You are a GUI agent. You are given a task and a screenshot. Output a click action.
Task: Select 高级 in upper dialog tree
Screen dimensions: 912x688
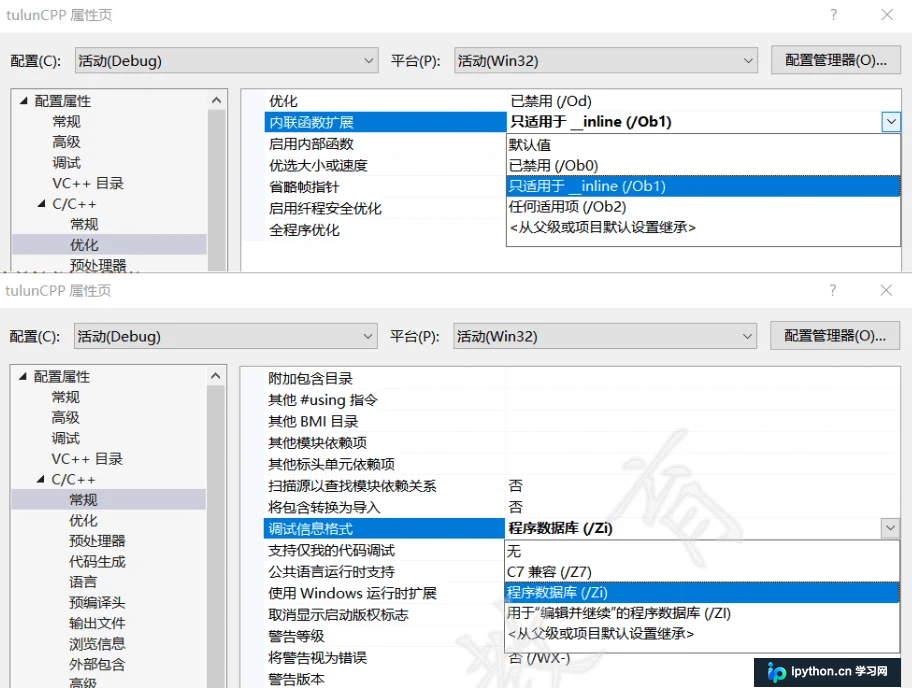point(67,142)
